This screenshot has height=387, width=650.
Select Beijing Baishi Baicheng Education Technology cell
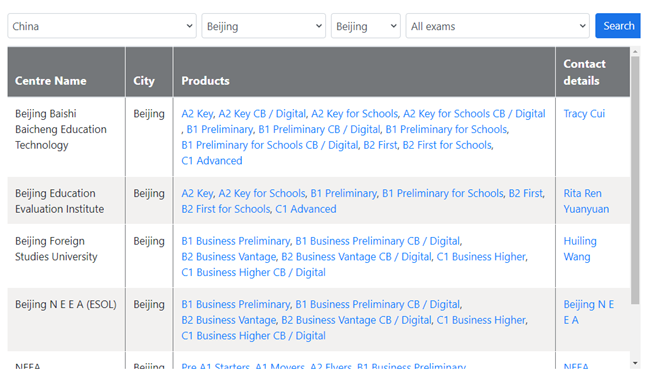66,137
